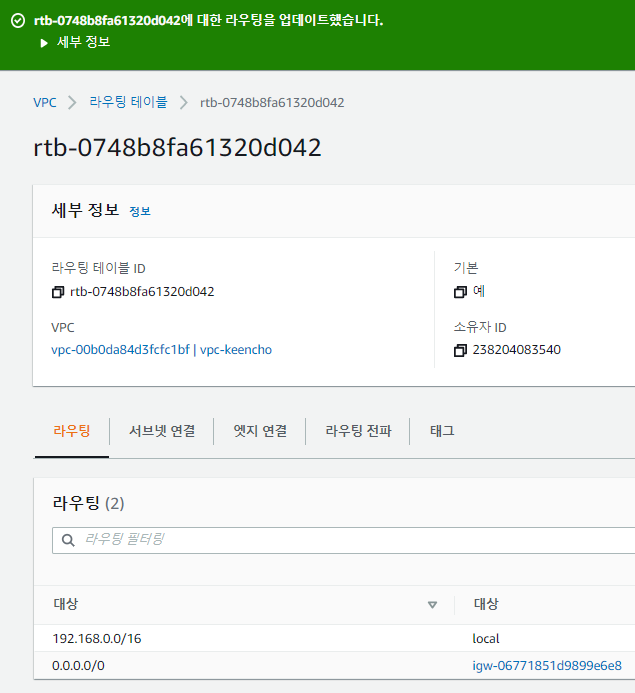Go to VPC in the breadcrumb
Screen dimensions: 635x693
(x=44, y=102)
